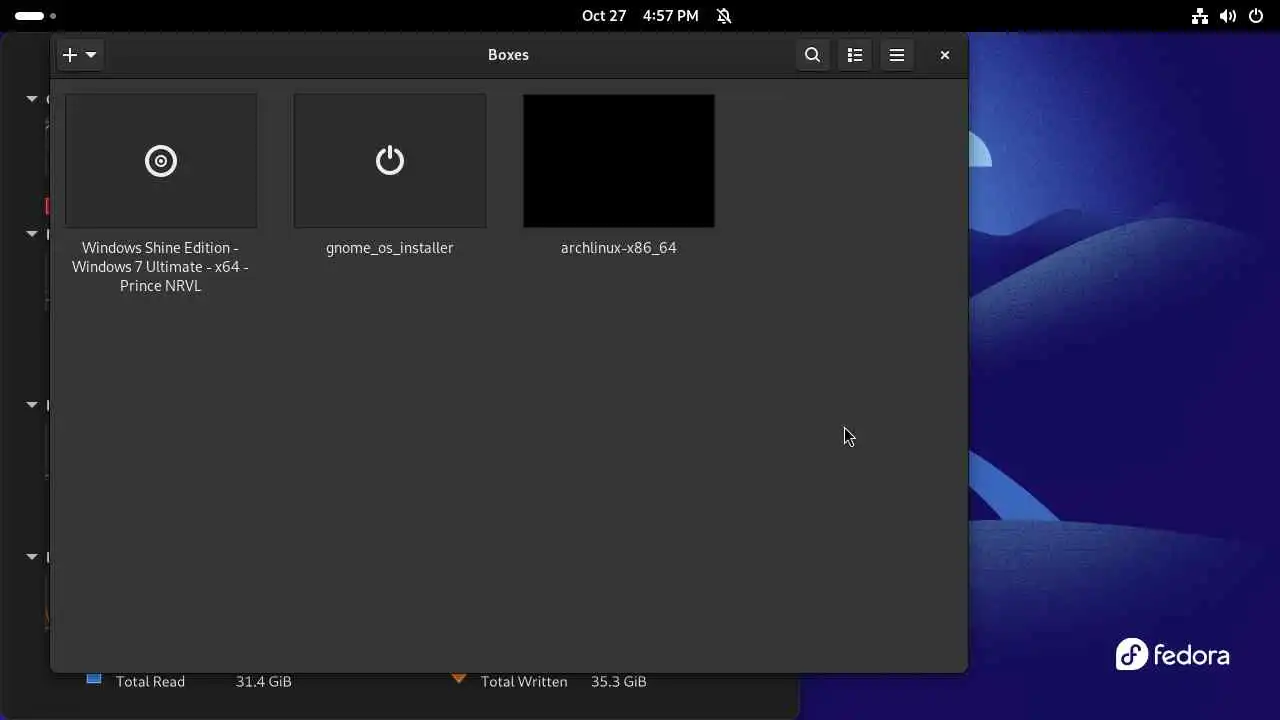The height and width of the screenshot is (720, 1280).
Task: Click the blue Total Read color swatch
Action: pyautogui.click(x=94, y=679)
